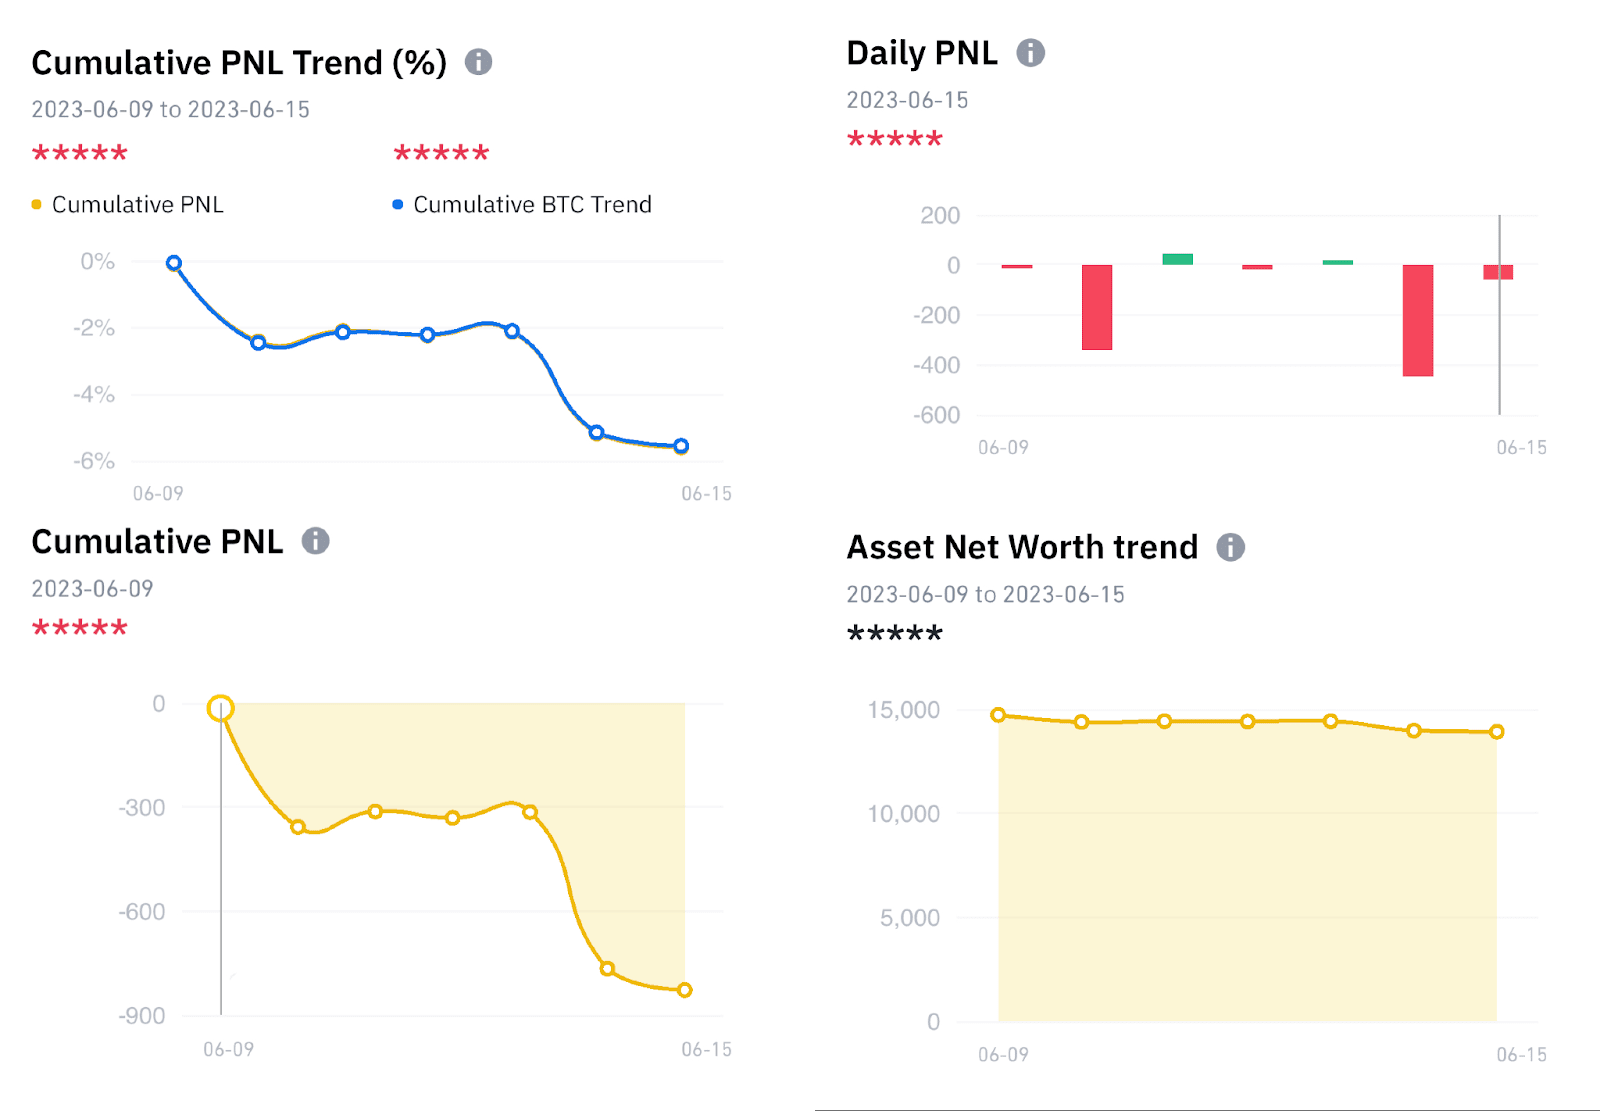Click the 06-15 red bar in Daily PNL
Screen dimensions: 1600x1111
point(1498,272)
